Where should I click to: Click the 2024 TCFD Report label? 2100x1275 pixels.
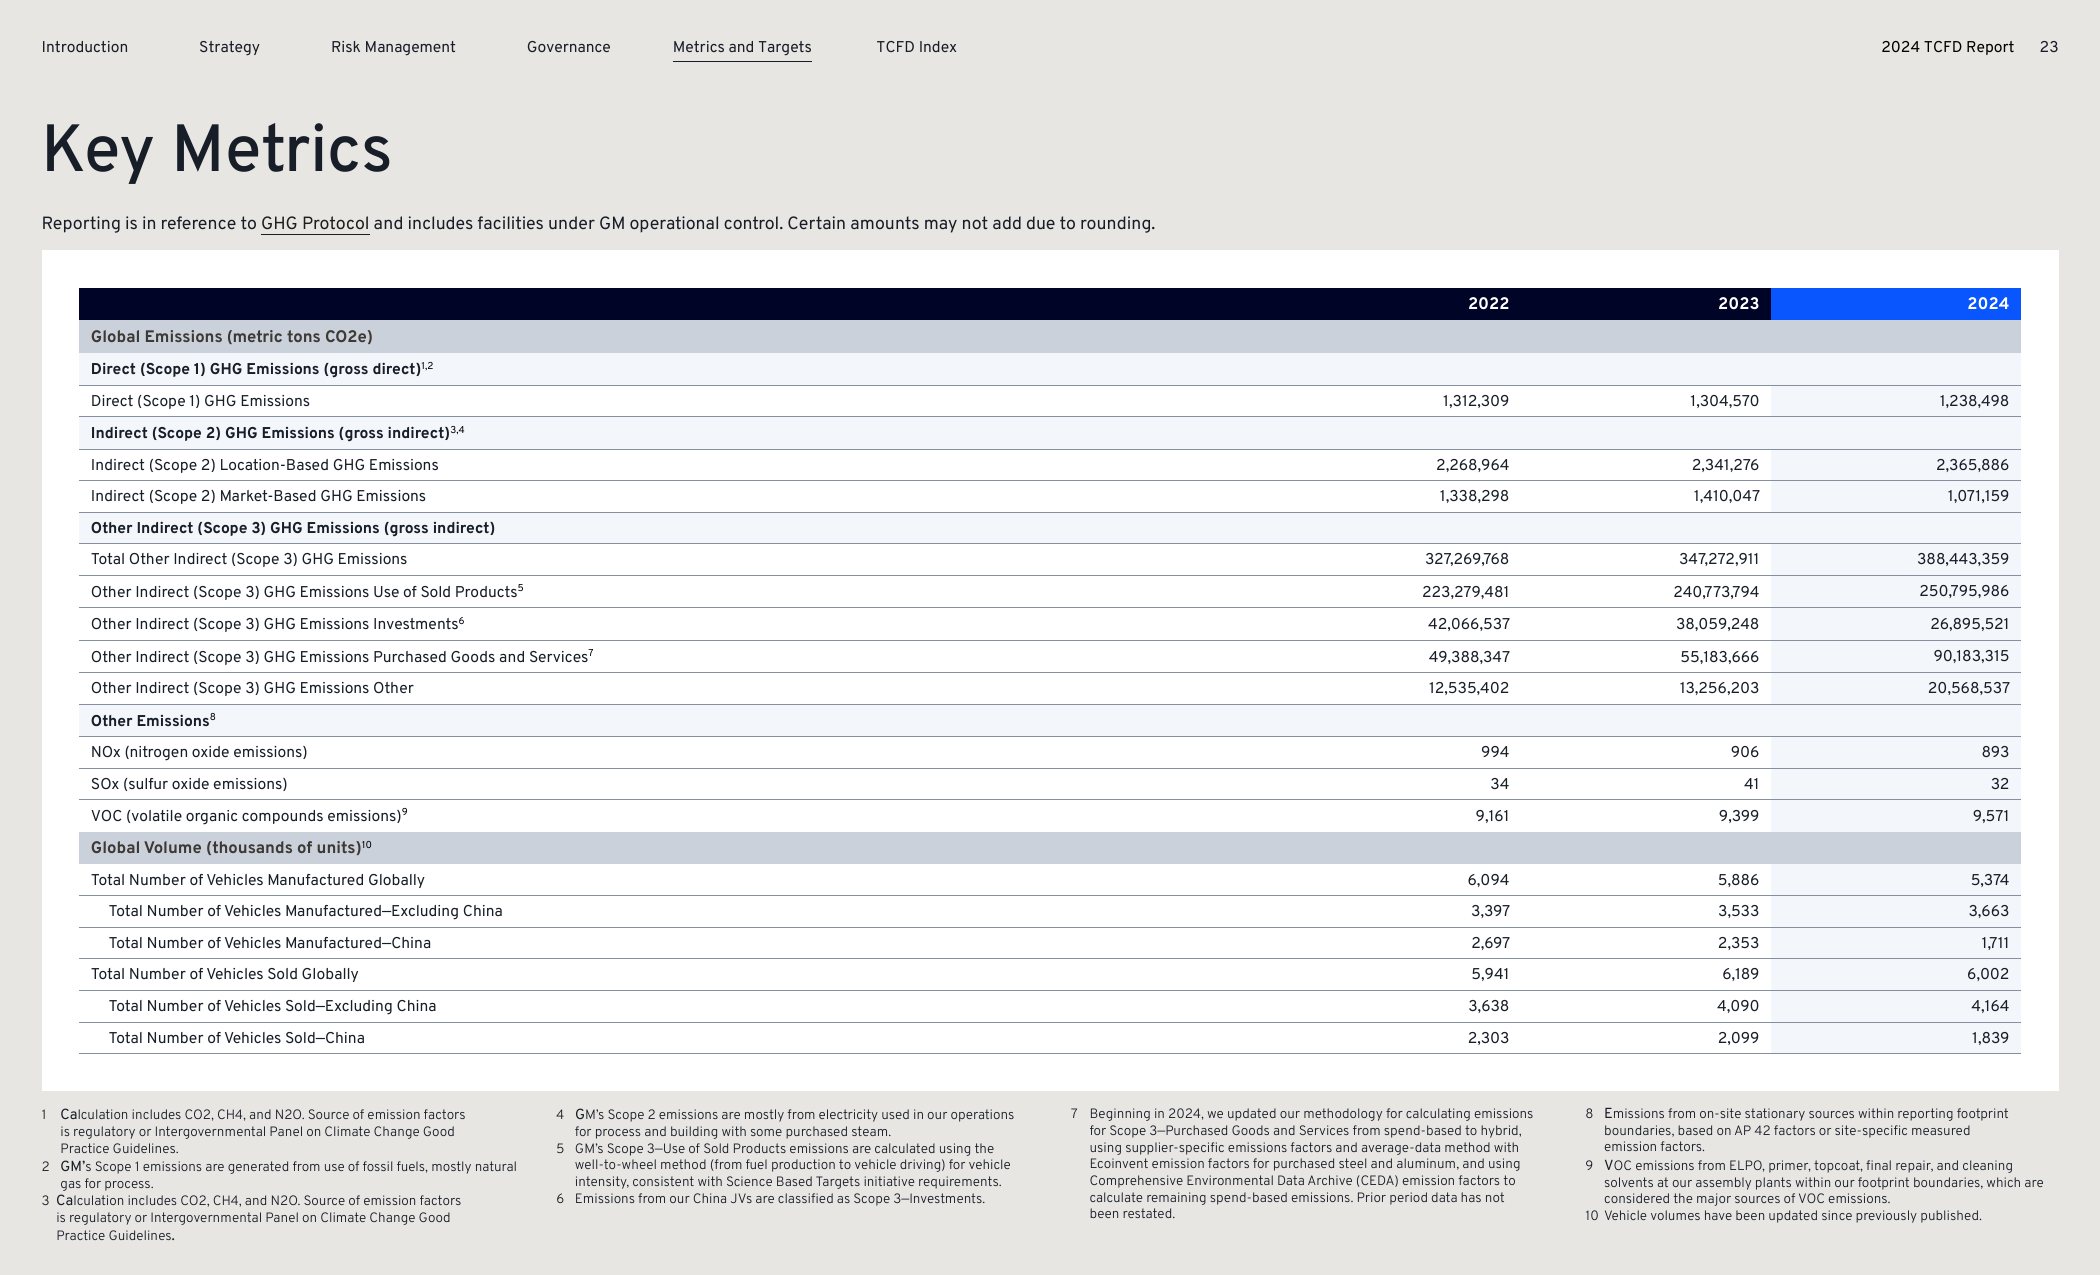pos(1947,47)
